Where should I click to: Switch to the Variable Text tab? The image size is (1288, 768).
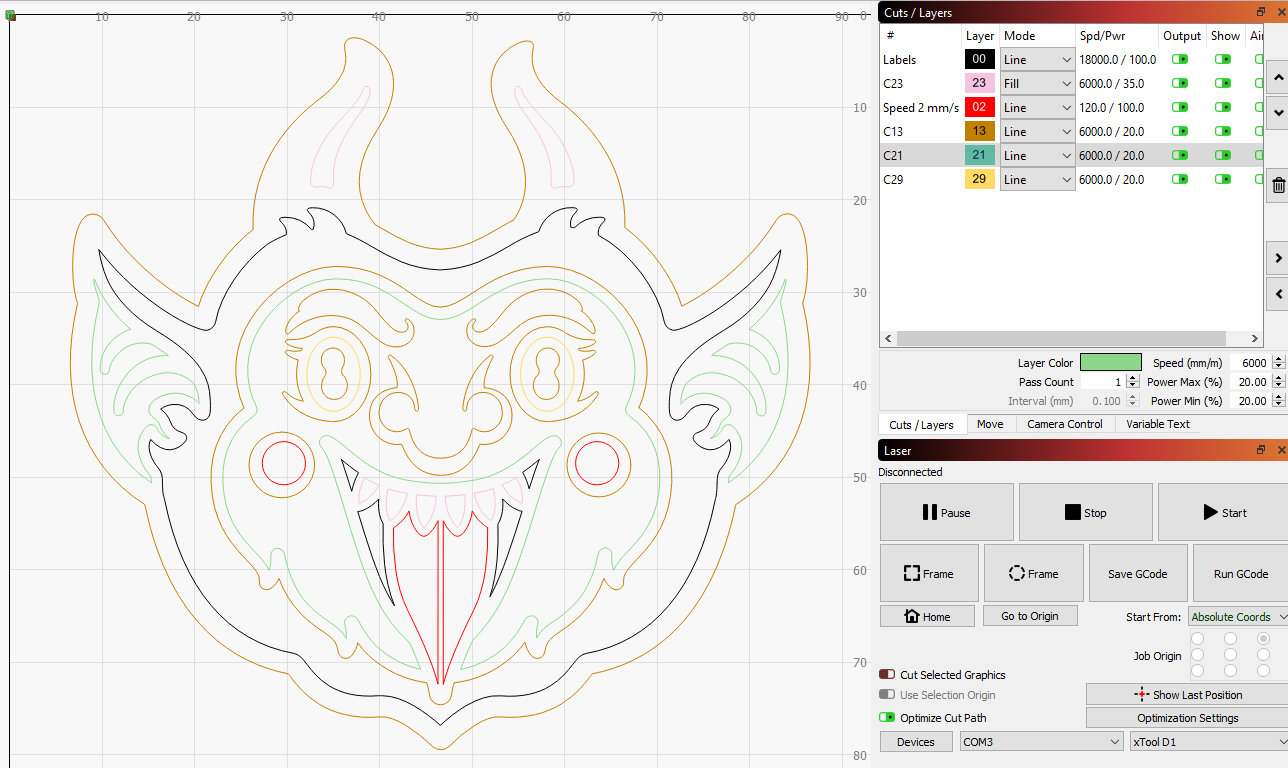[x=1158, y=424]
